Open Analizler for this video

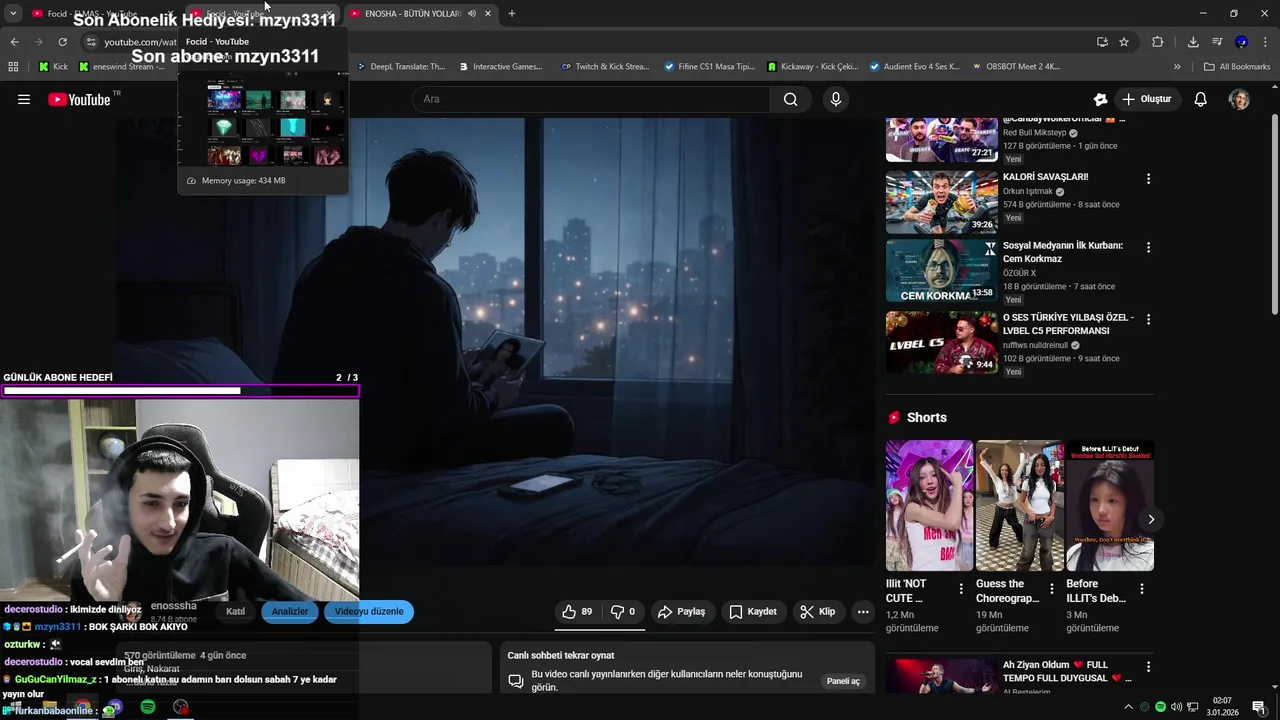(290, 612)
